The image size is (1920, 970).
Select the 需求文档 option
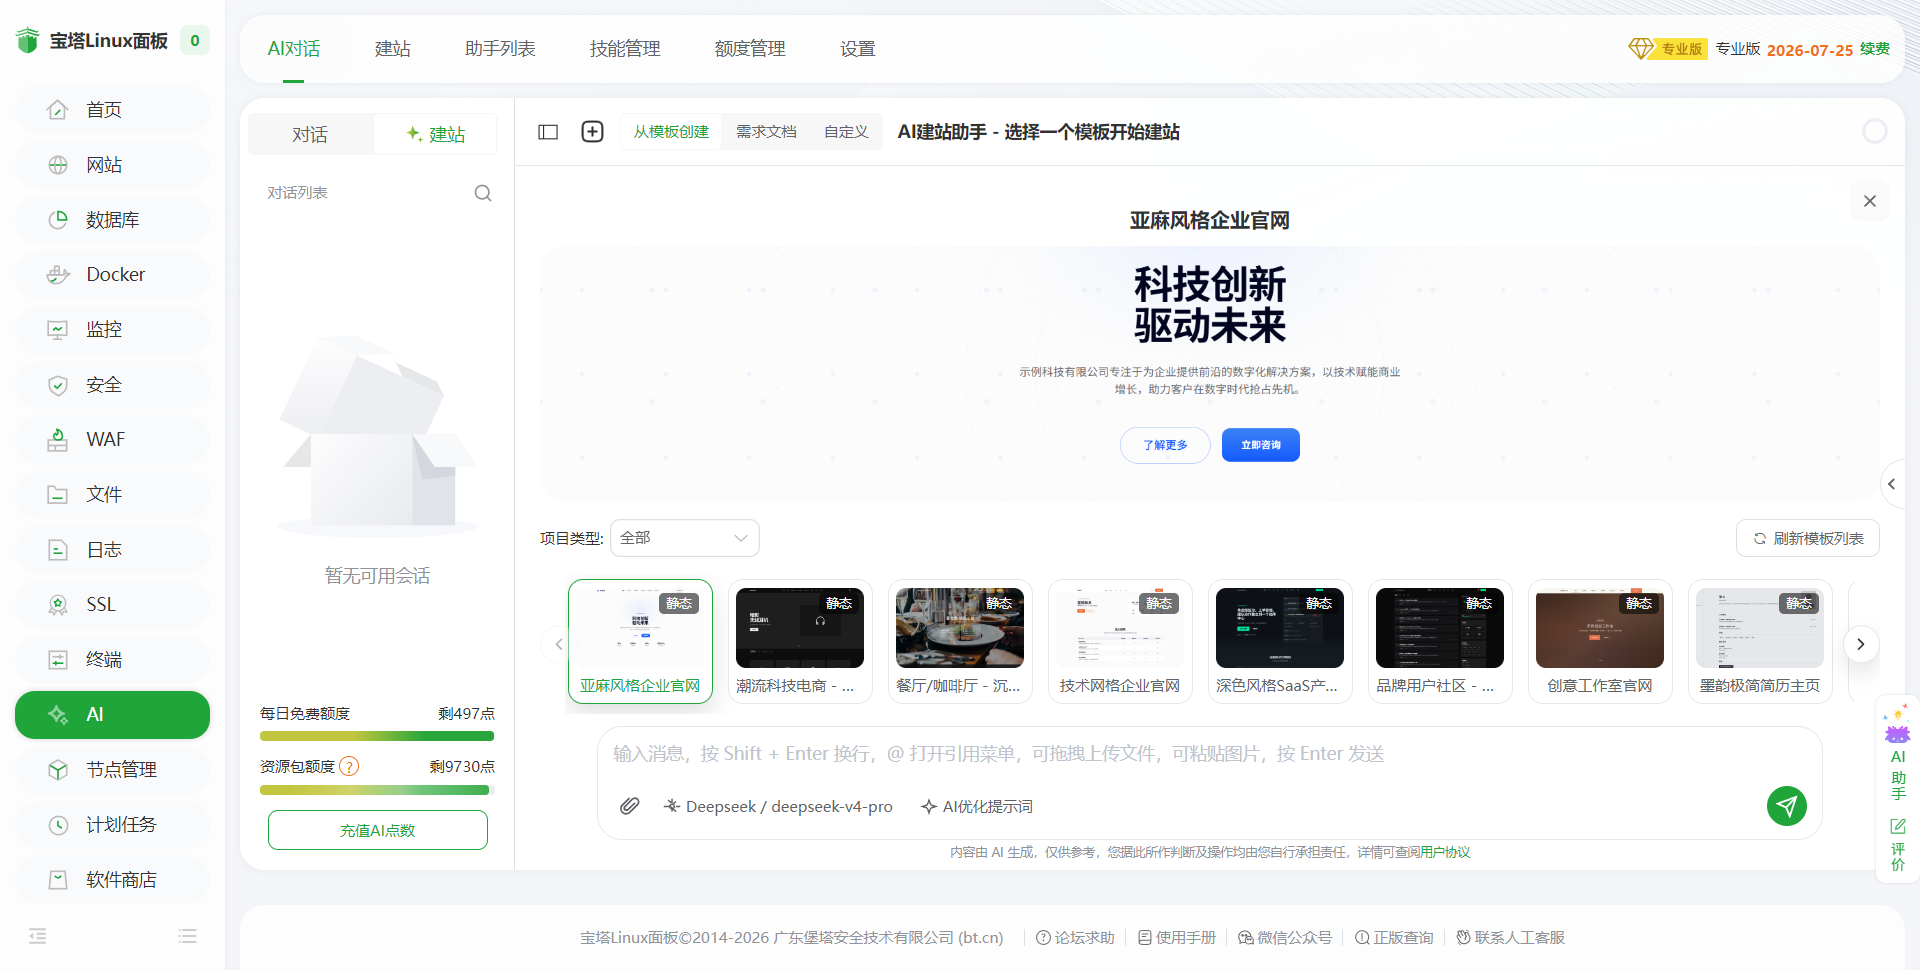click(x=766, y=132)
